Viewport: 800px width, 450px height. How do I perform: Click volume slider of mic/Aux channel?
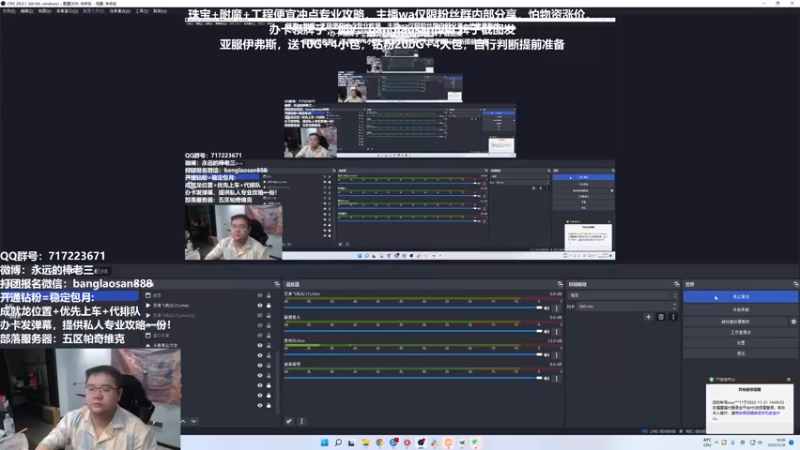tap(413, 355)
